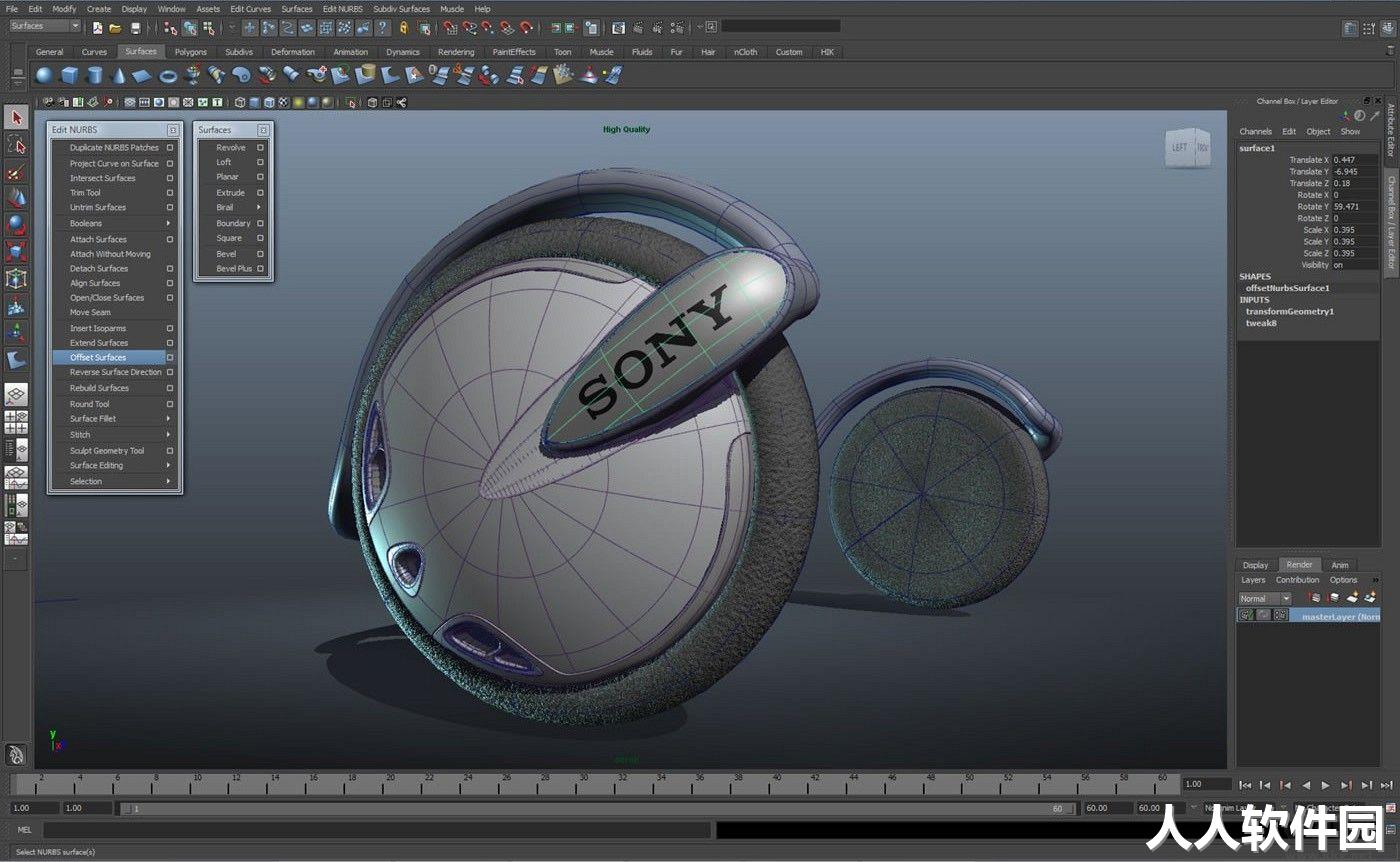
Task: Toggle wireframe on shaded display
Action: pos(269,102)
